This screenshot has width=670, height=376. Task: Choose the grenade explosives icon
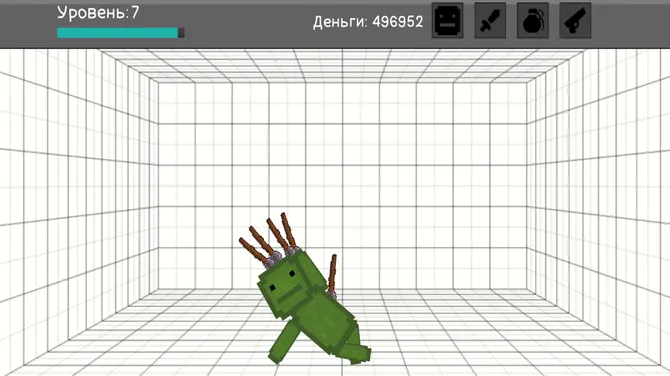click(x=533, y=21)
